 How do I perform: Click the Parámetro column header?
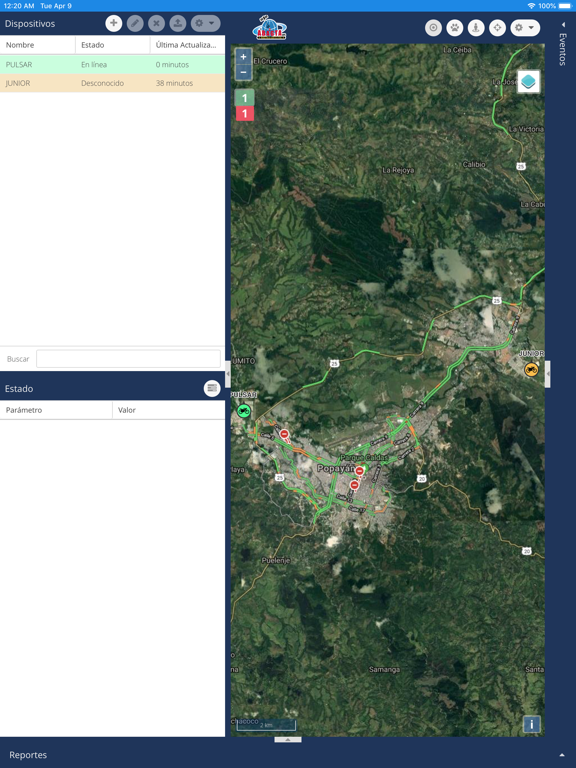click(56, 410)
